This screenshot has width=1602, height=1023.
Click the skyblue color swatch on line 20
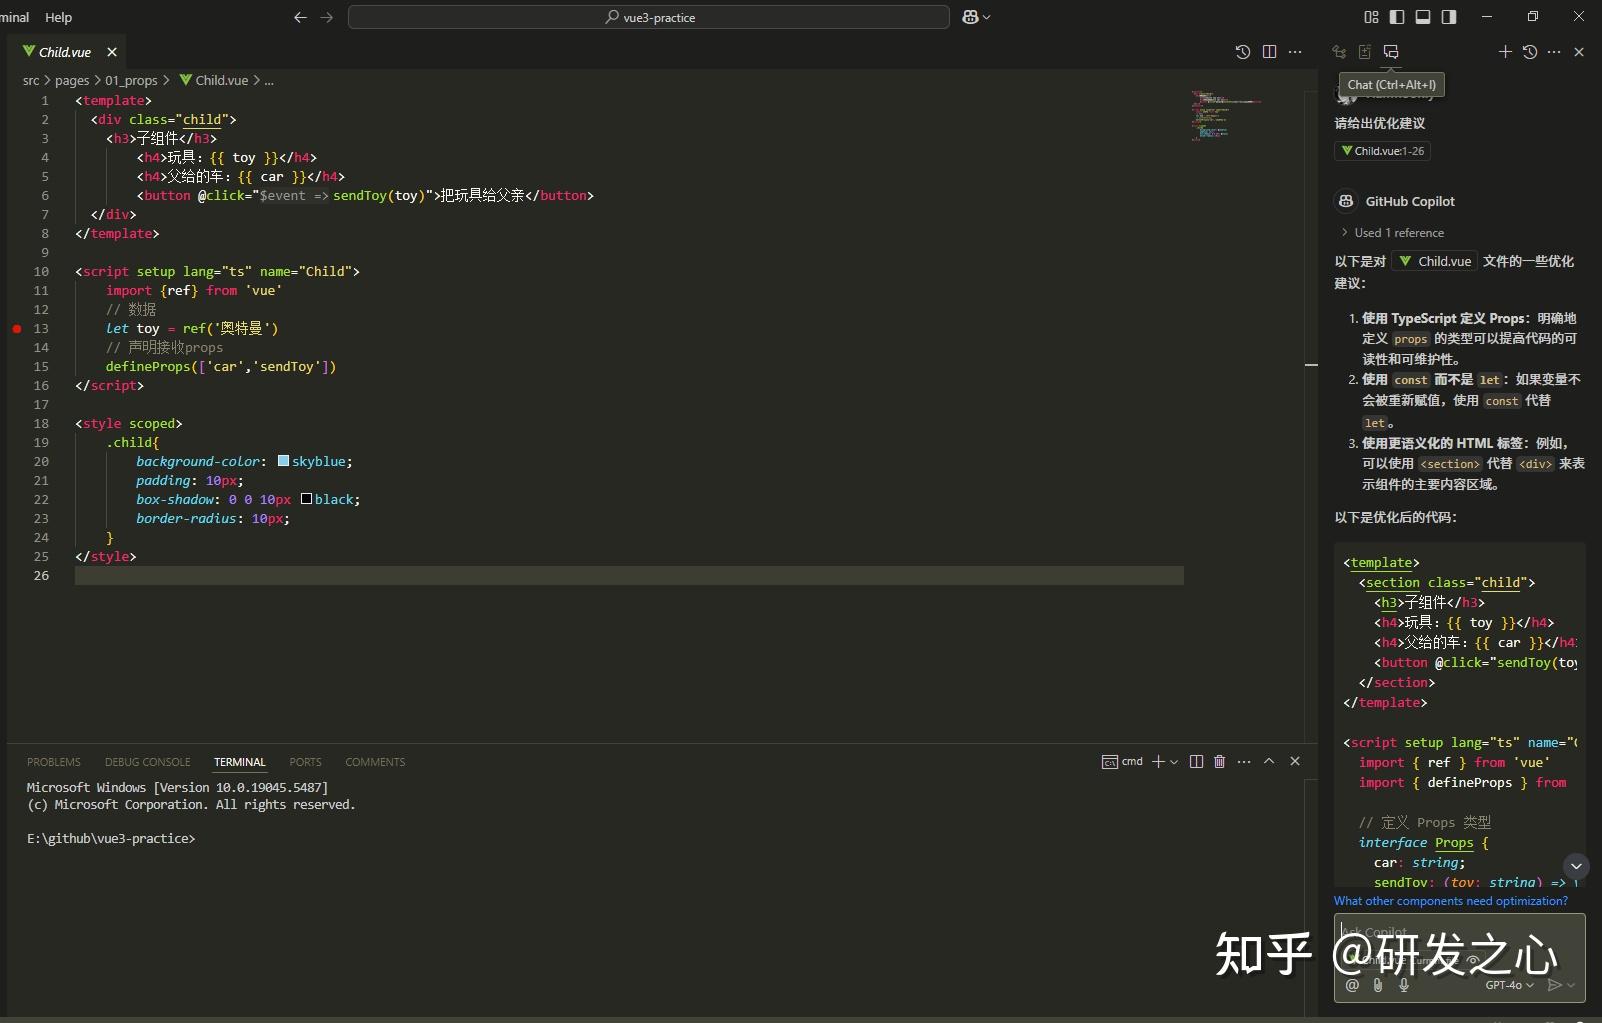(x=285, y=461)
